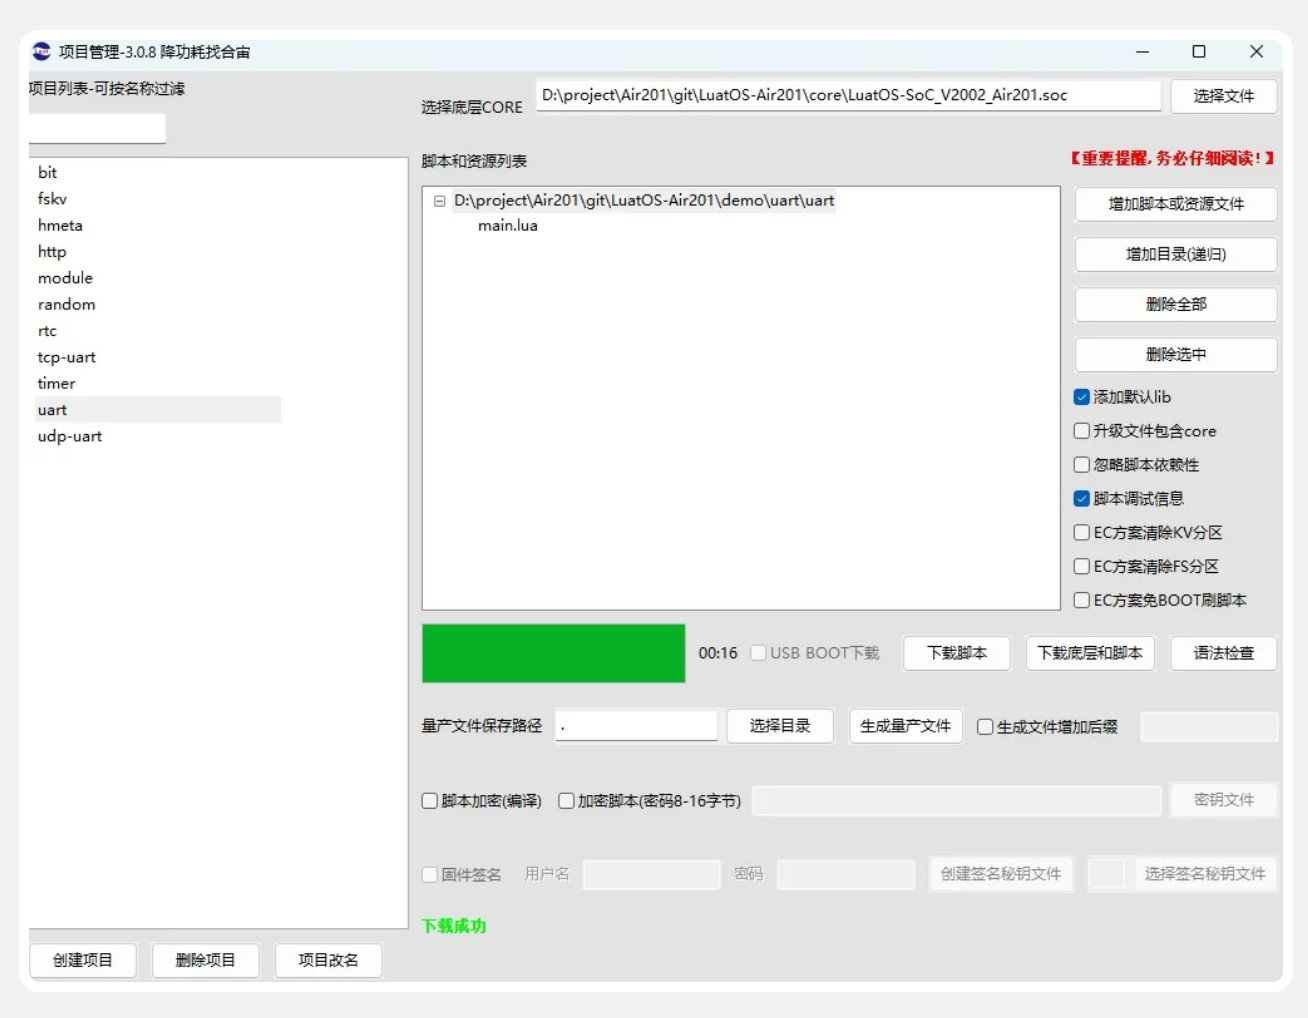Click the app logo icon in title bar
This screenshot has height=1018, width=1308.
coord(41,51)
